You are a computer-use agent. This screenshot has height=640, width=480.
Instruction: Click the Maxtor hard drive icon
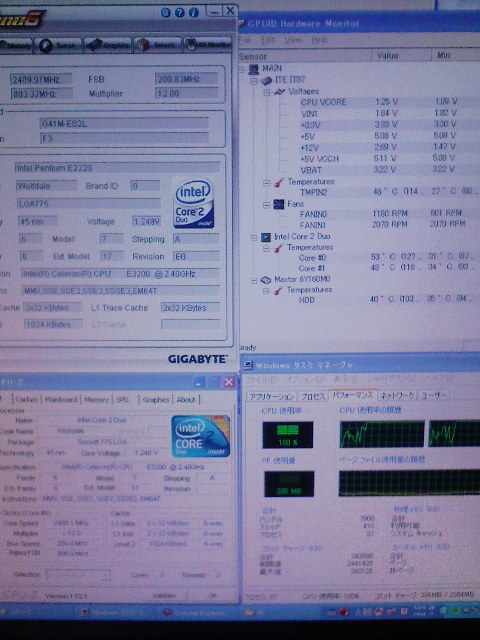(x=266, y=280)
